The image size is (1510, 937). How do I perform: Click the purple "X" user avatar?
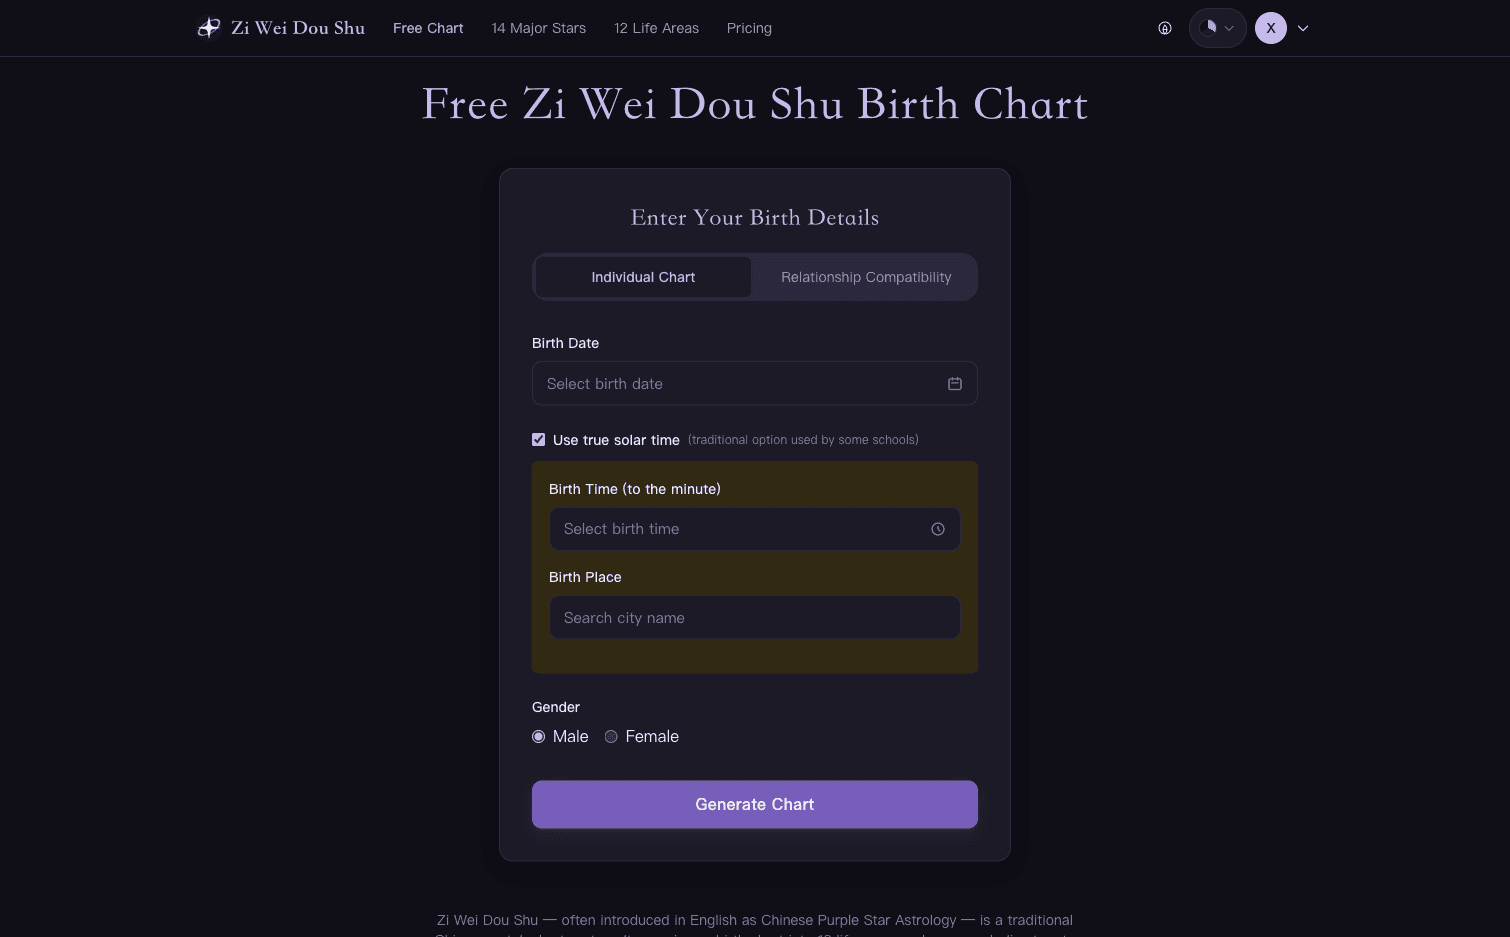coord(1271,28)
